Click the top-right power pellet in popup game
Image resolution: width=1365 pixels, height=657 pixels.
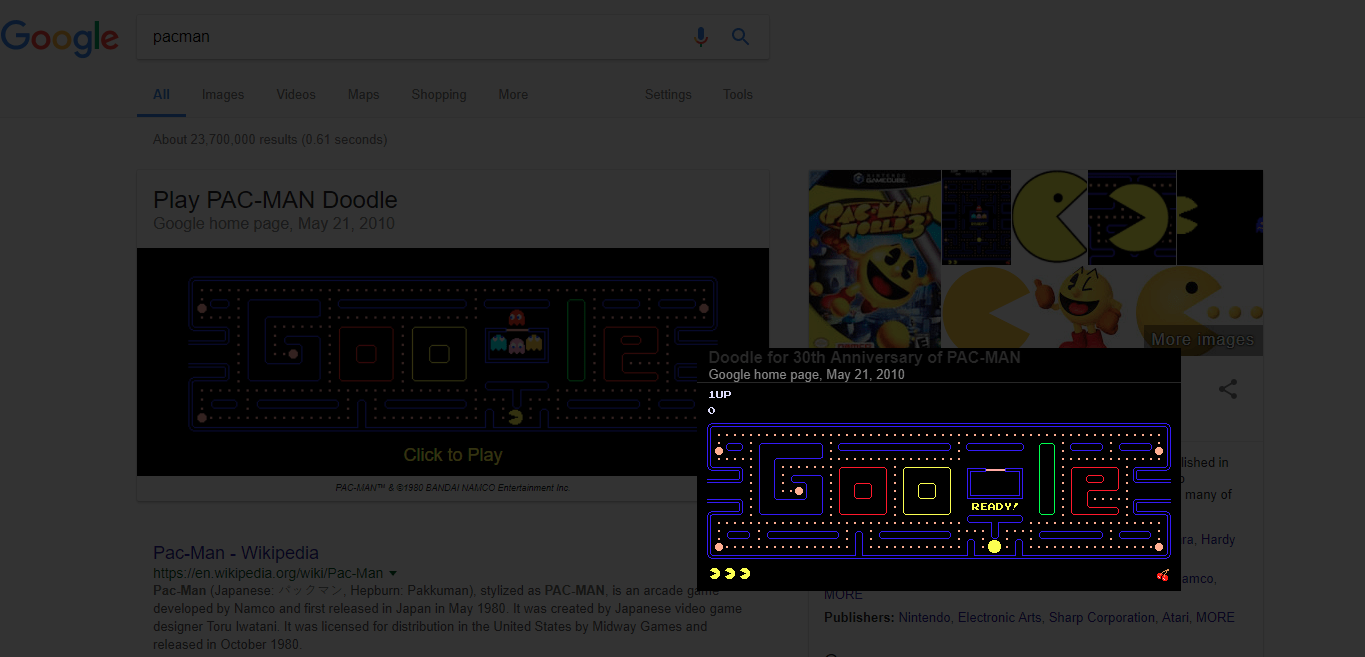[x=1159, y=451]
